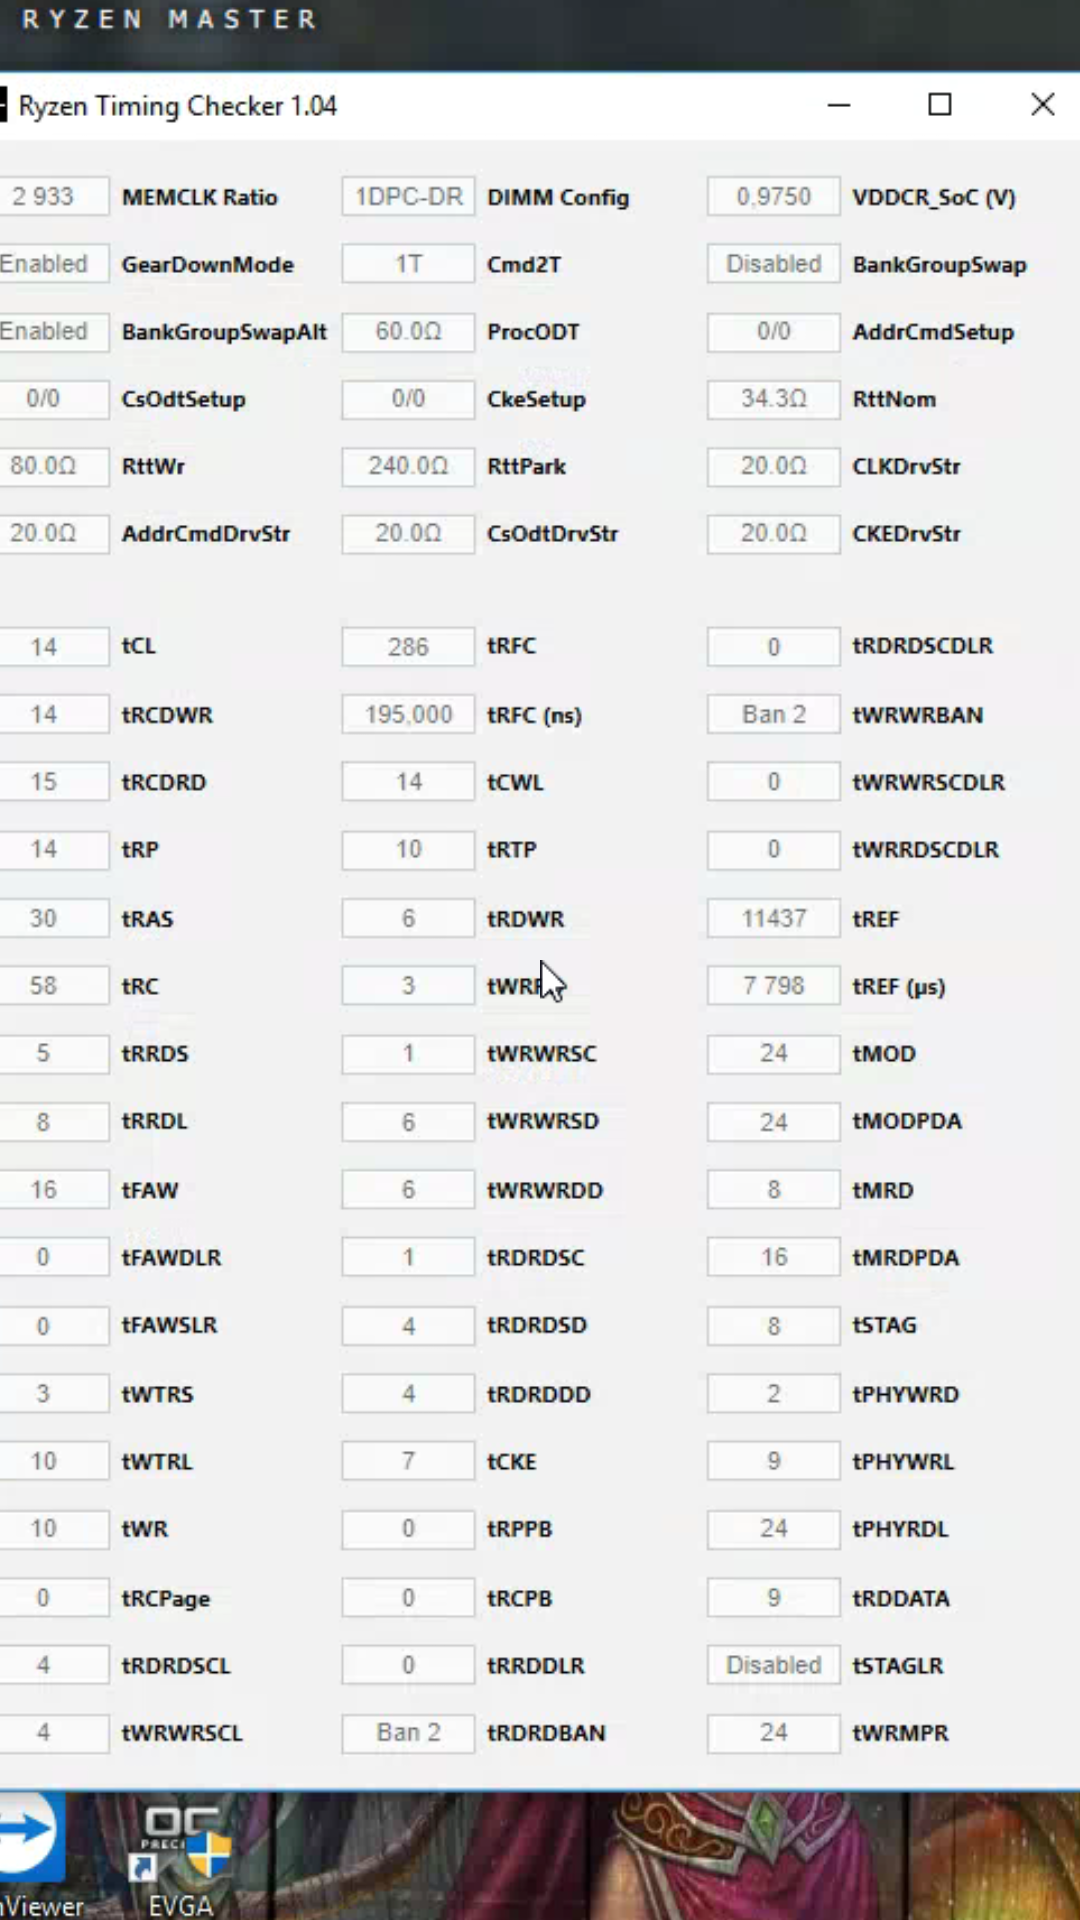1080x1920 pixels.
Task: Click the tRDRDBAN Ban 2 field
Action: [408, 1732]
